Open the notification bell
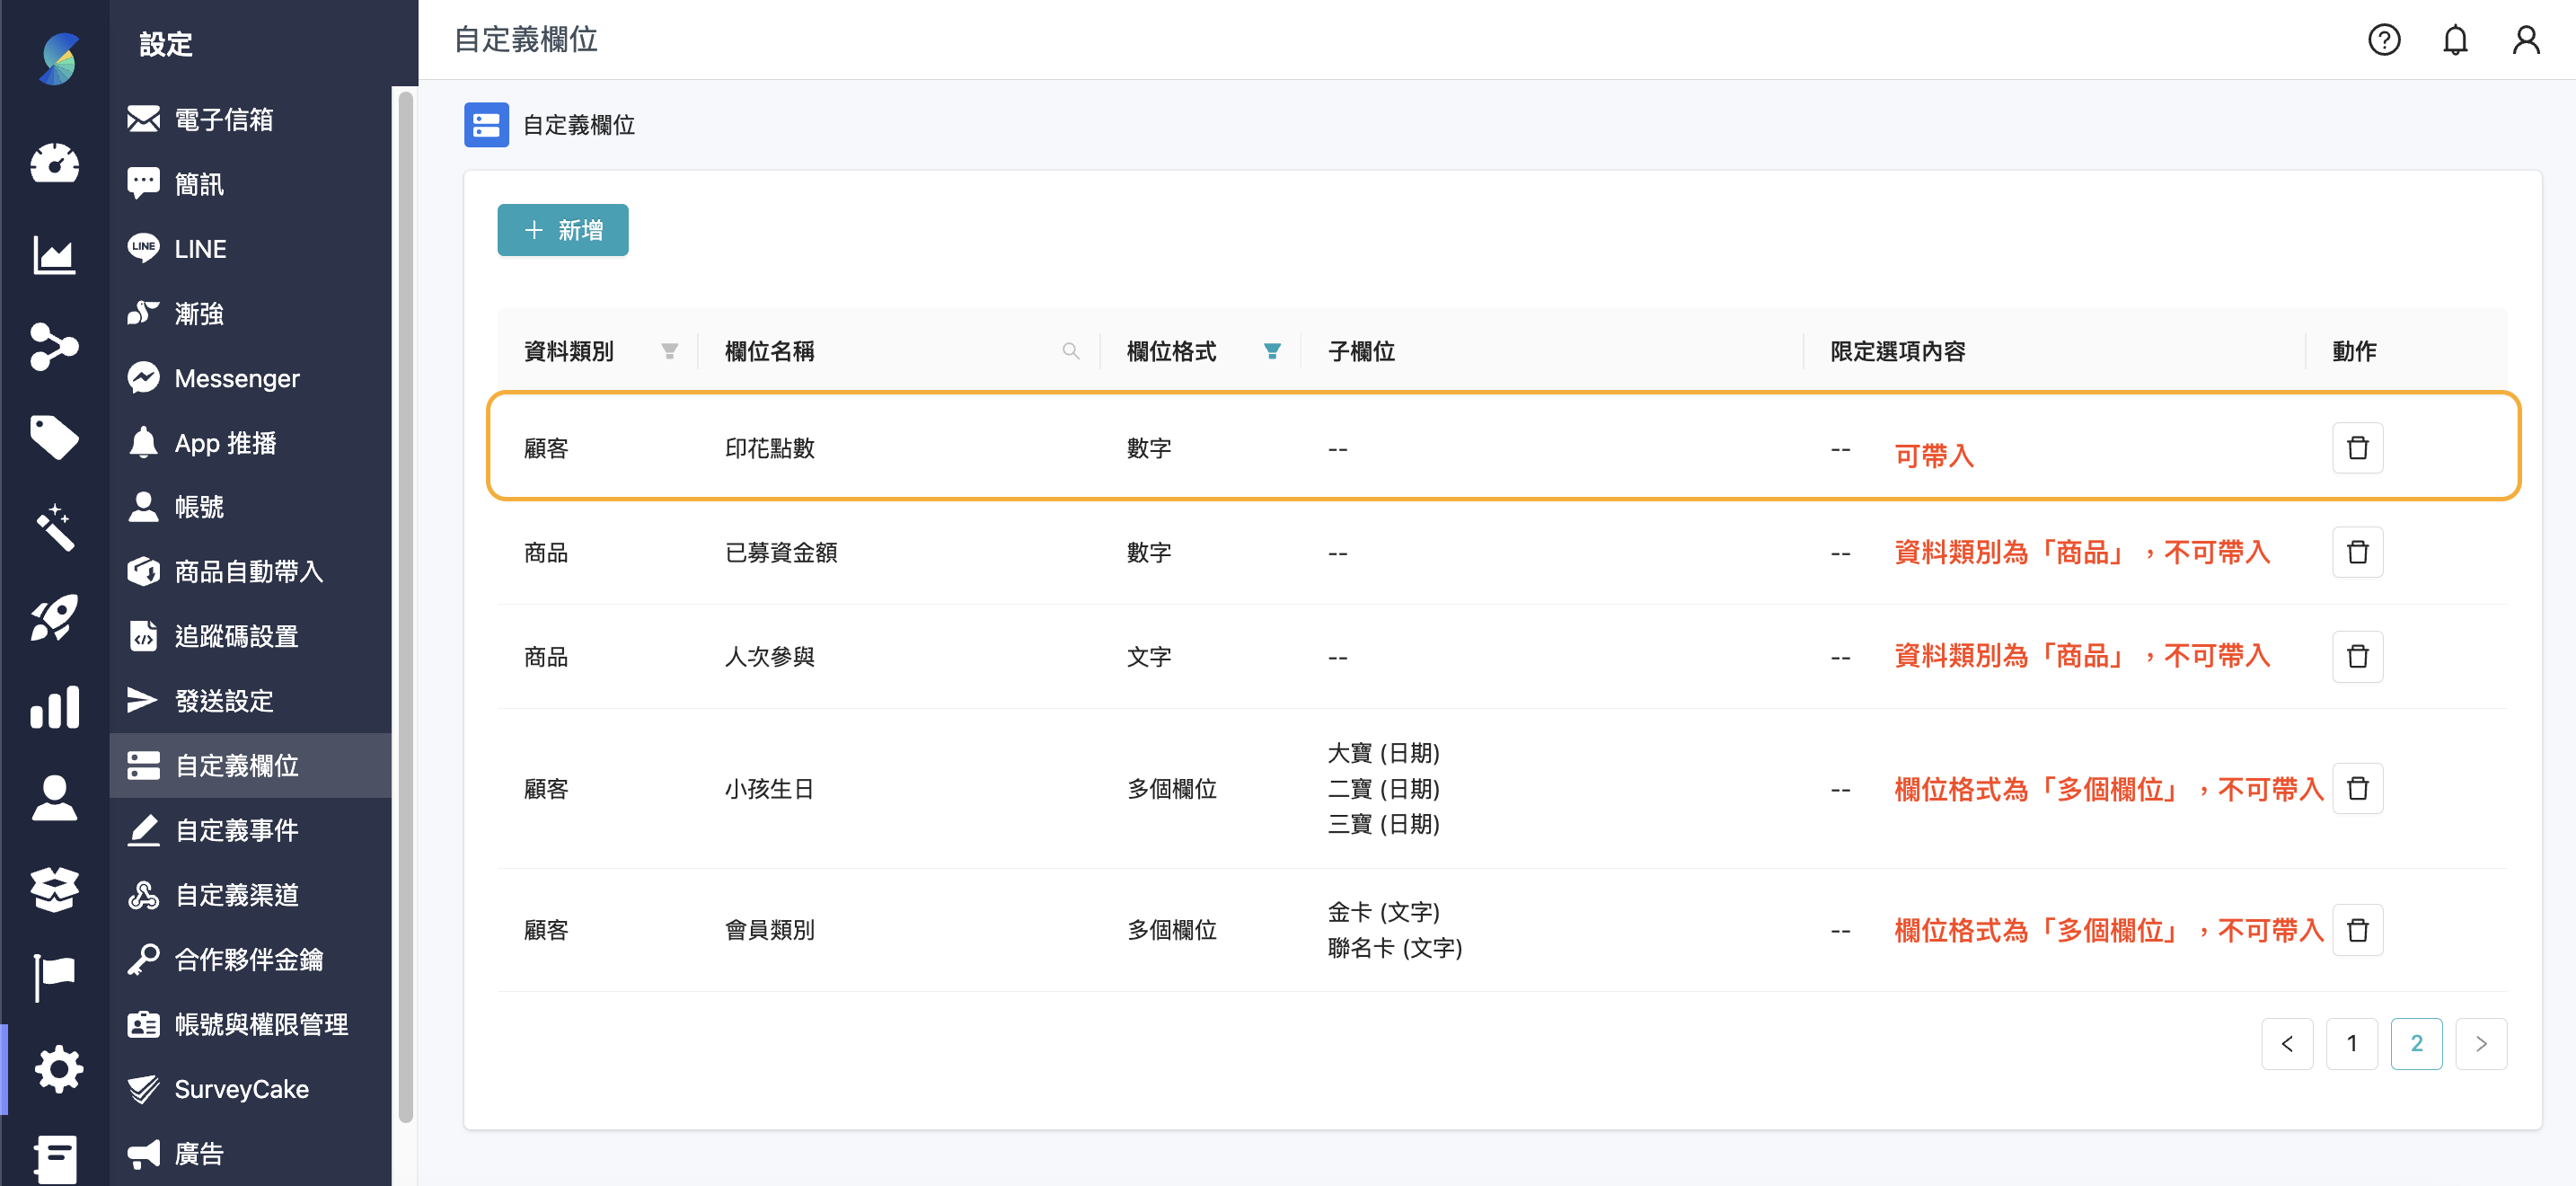 tap(2455, 40)
